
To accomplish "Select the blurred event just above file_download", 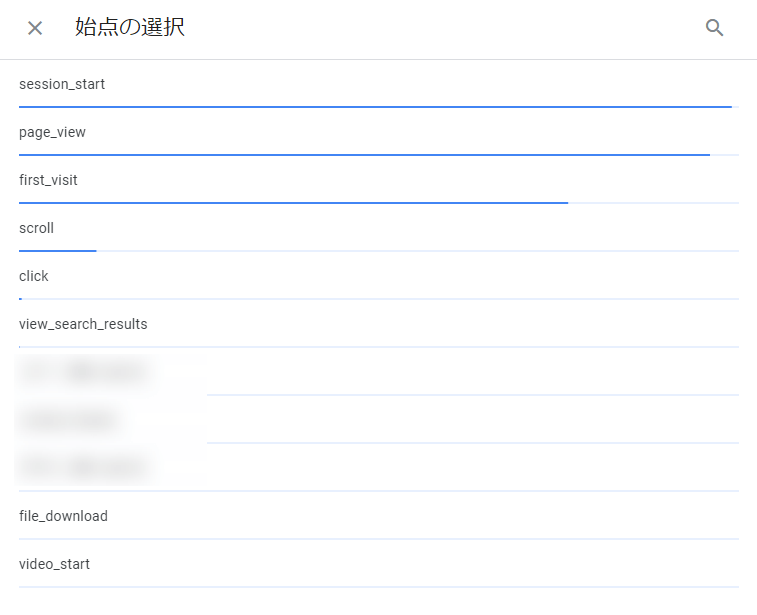I will 85,467.
